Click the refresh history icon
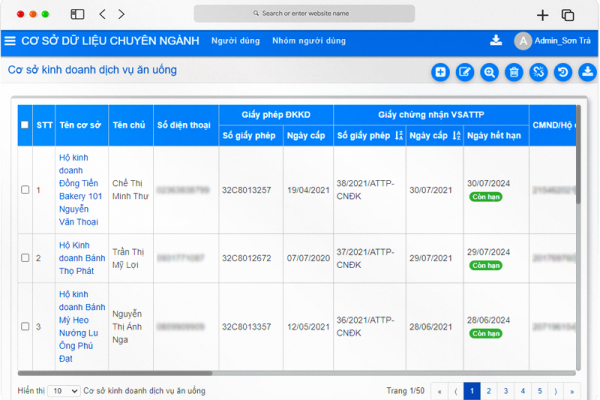The width and height of the screenshot is (600, 400). (x=563, y=72)
